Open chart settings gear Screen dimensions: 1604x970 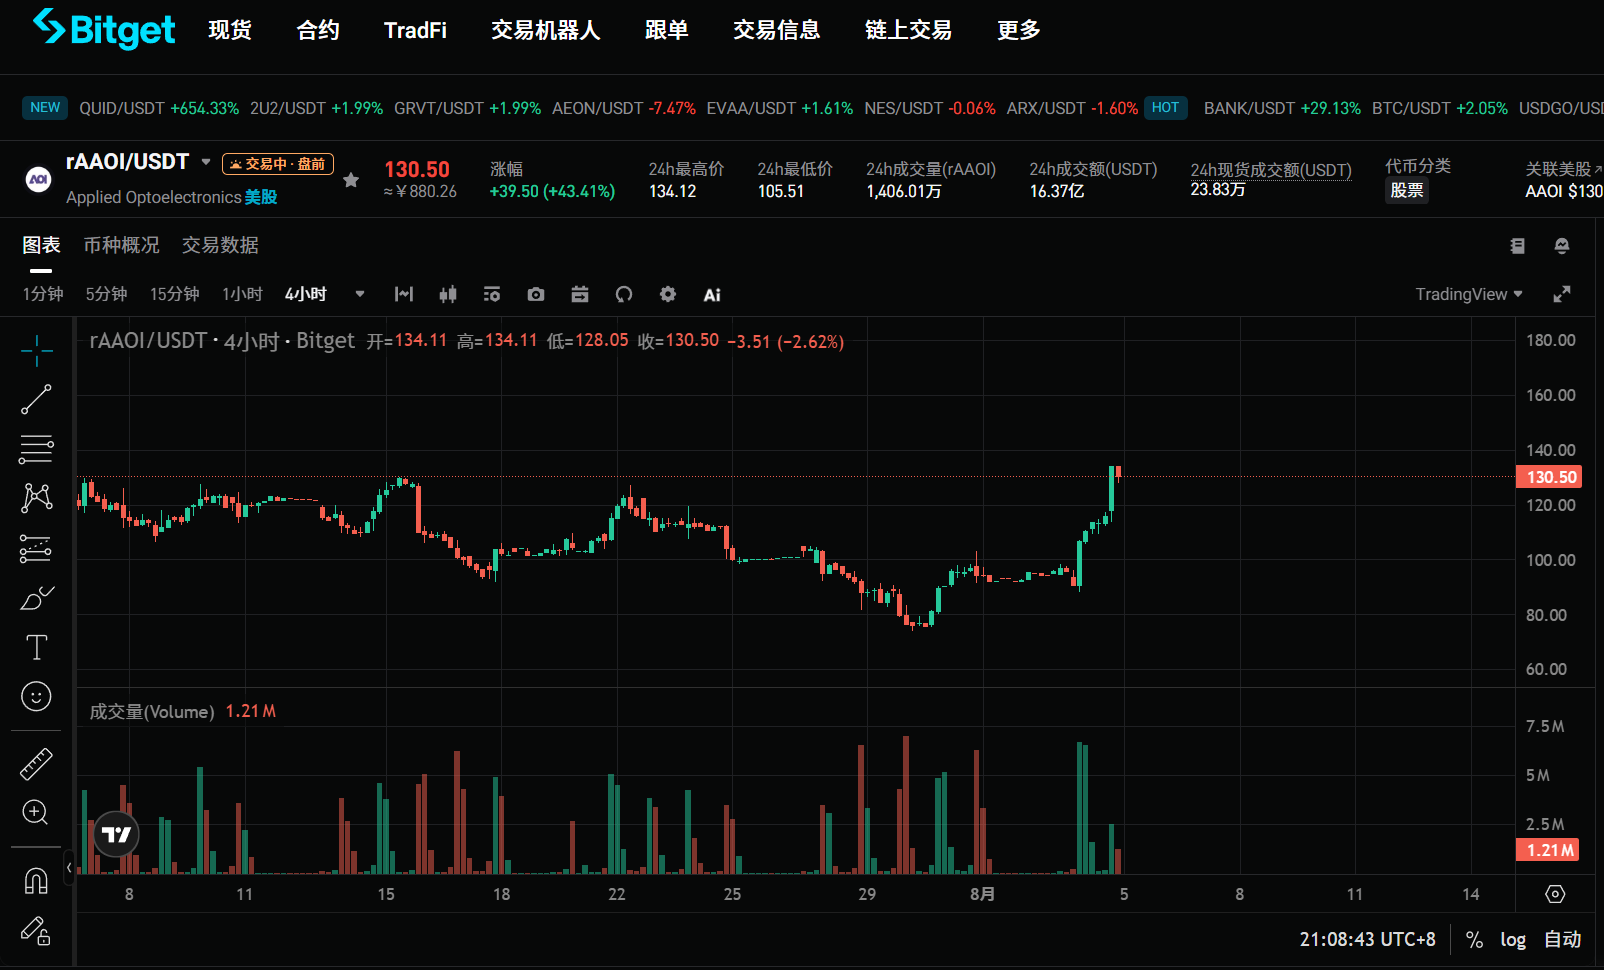coord(668,294)
